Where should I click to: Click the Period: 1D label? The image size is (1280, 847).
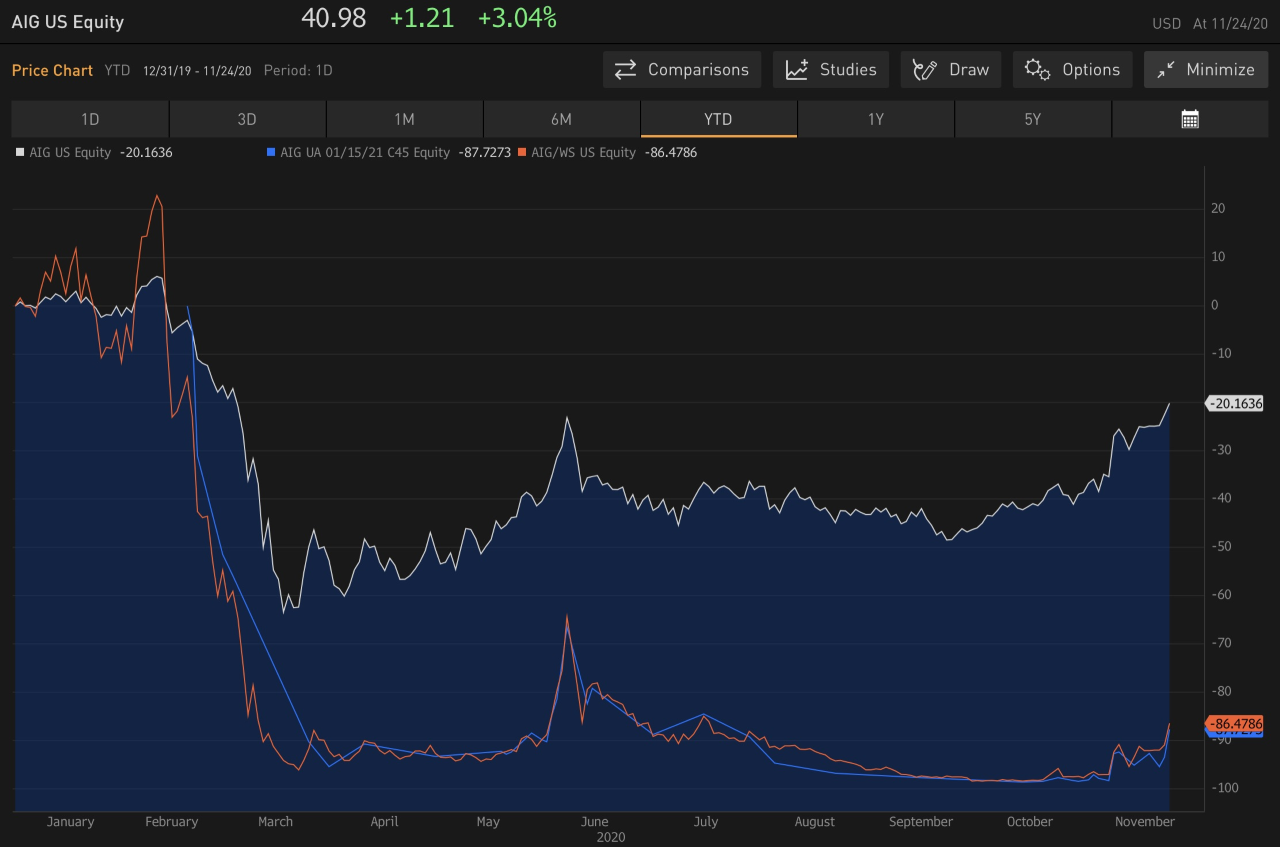(x=298, y=70)
